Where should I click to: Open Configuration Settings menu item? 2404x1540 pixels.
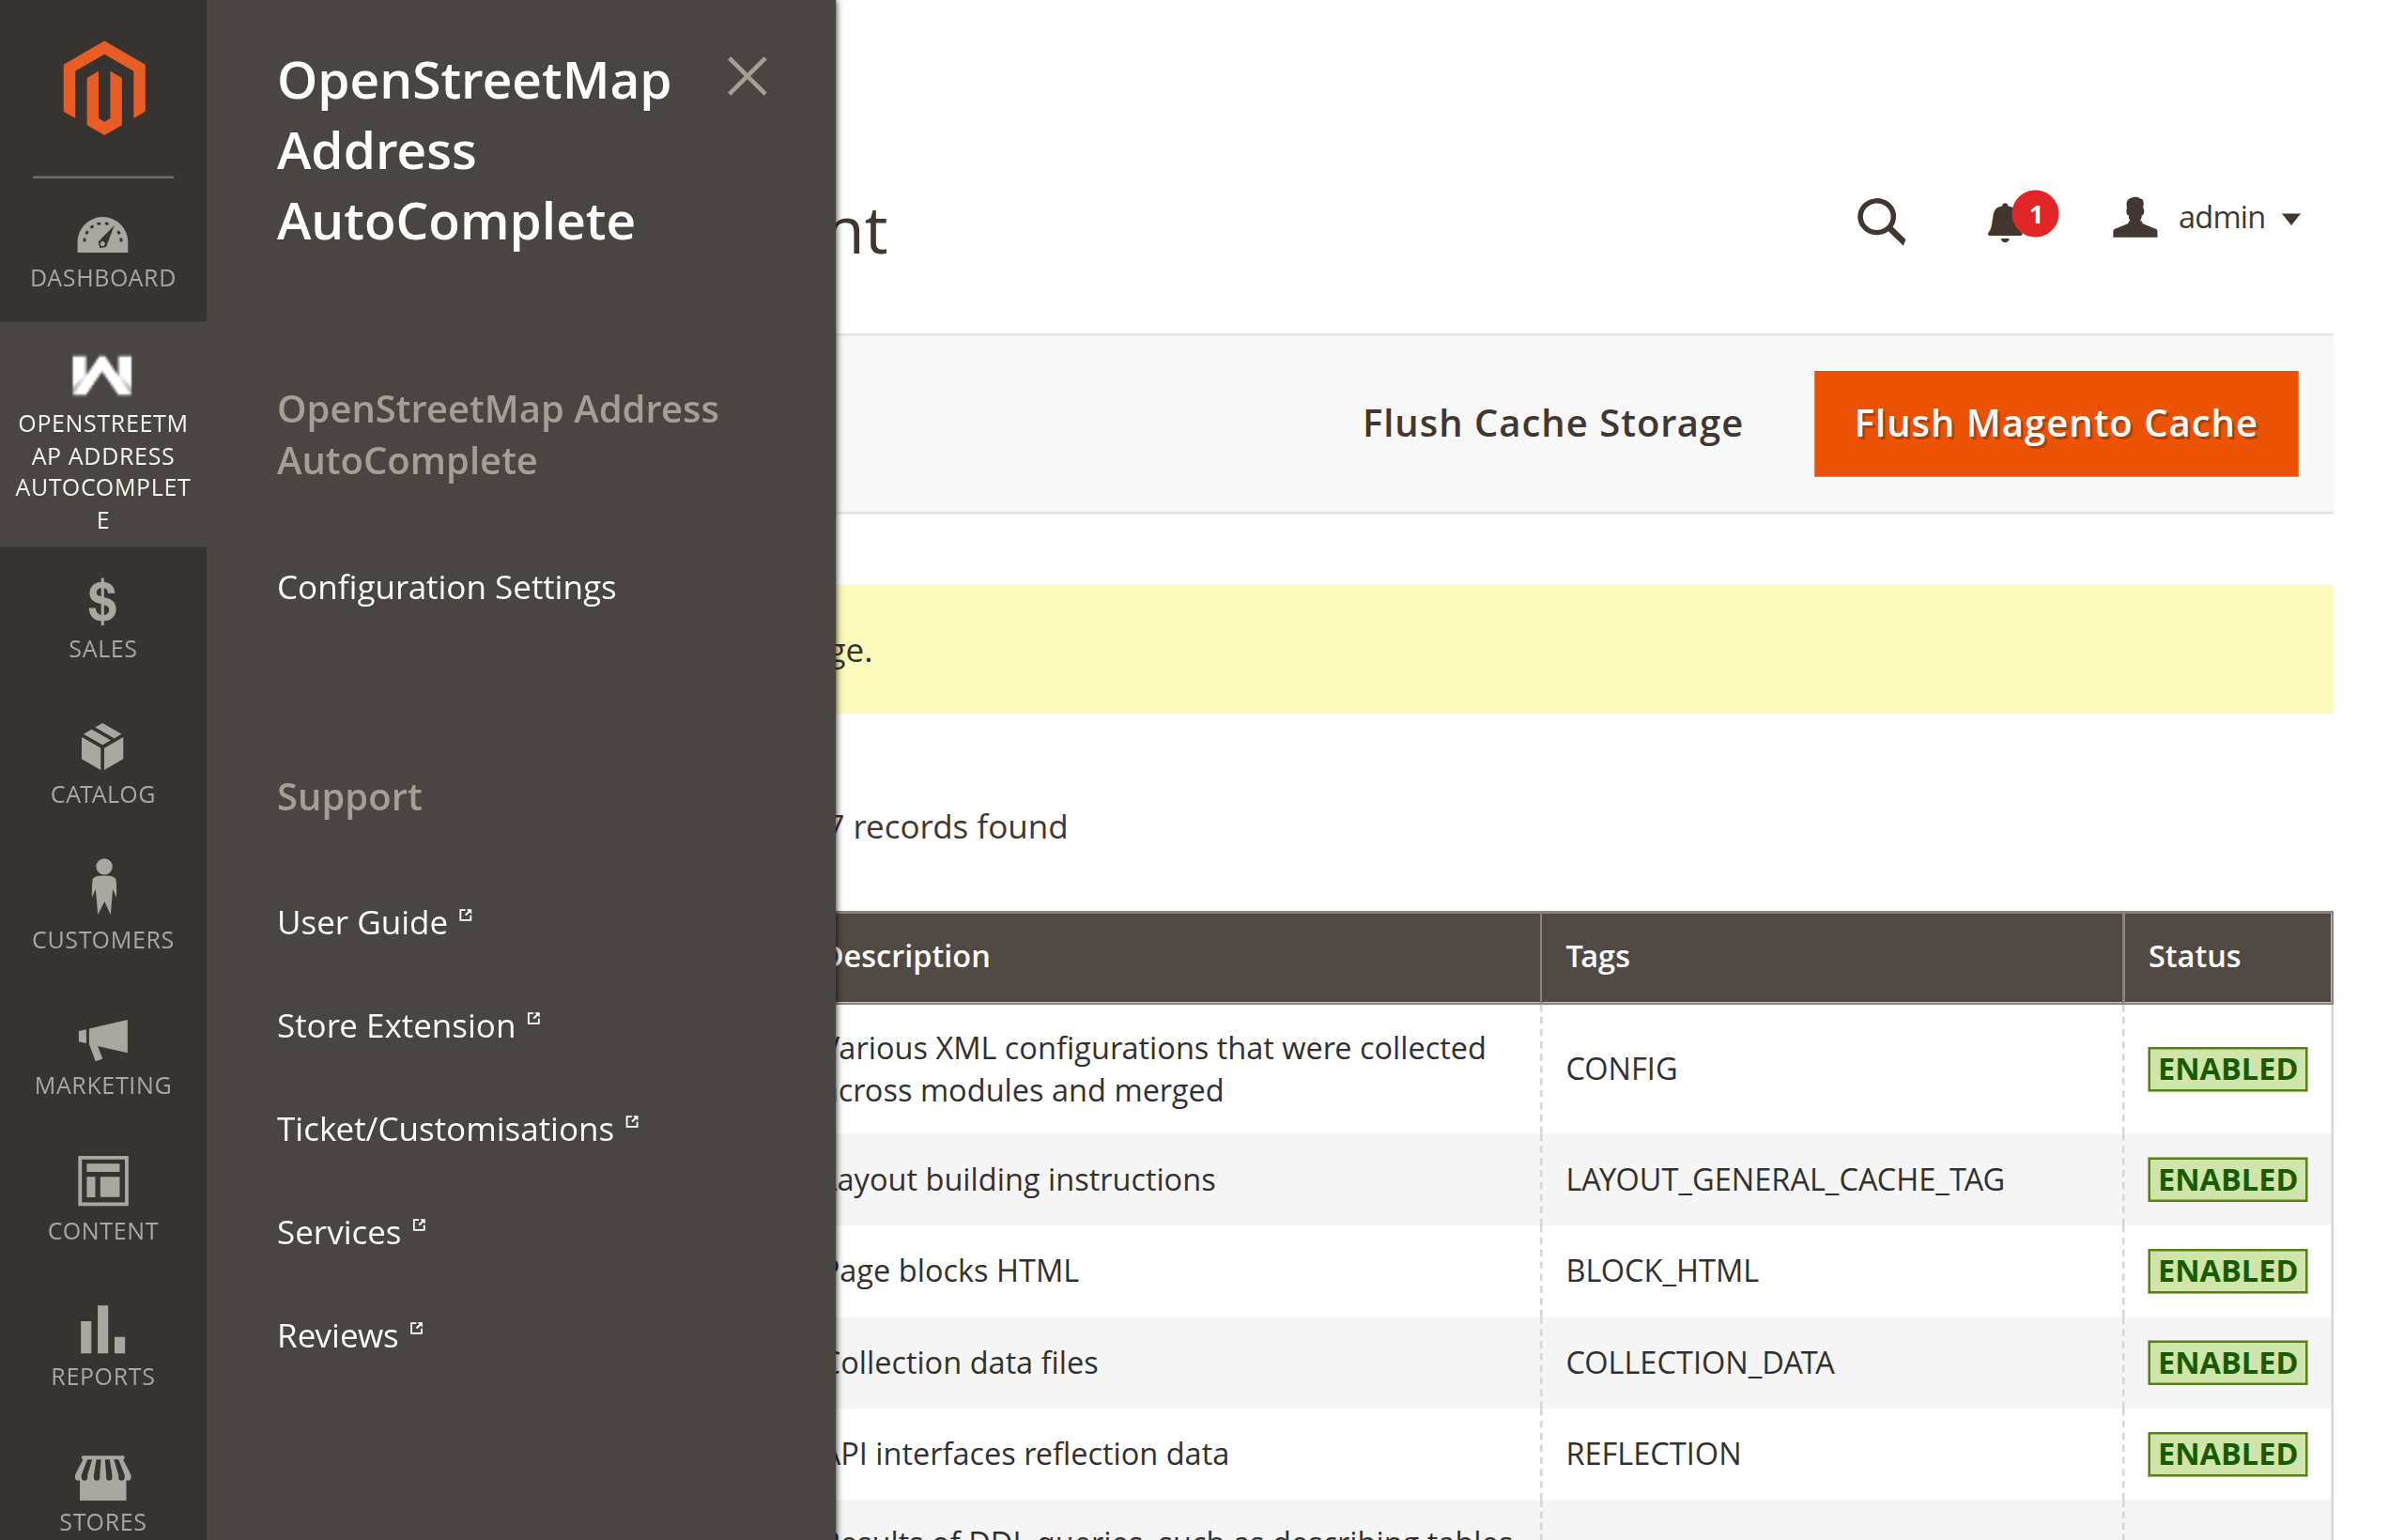pos(446,586)
